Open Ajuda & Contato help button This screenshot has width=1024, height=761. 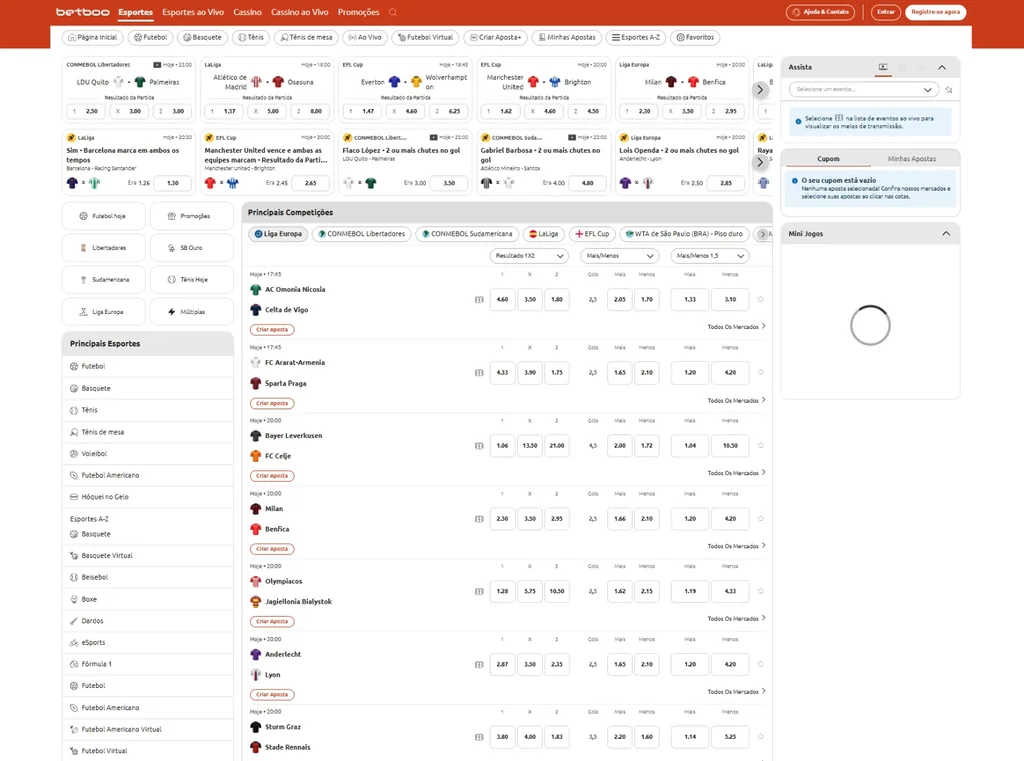[x=820, y=12]
